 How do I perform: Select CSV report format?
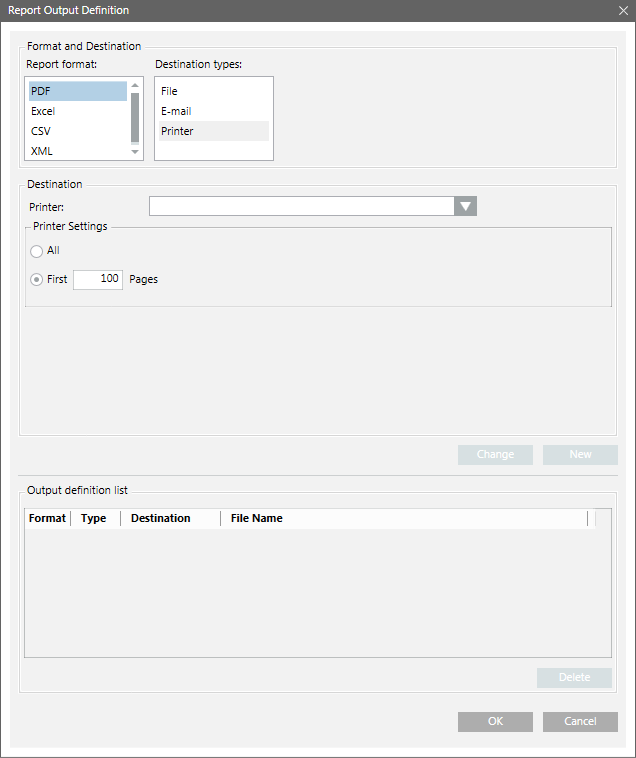(78, 131)
